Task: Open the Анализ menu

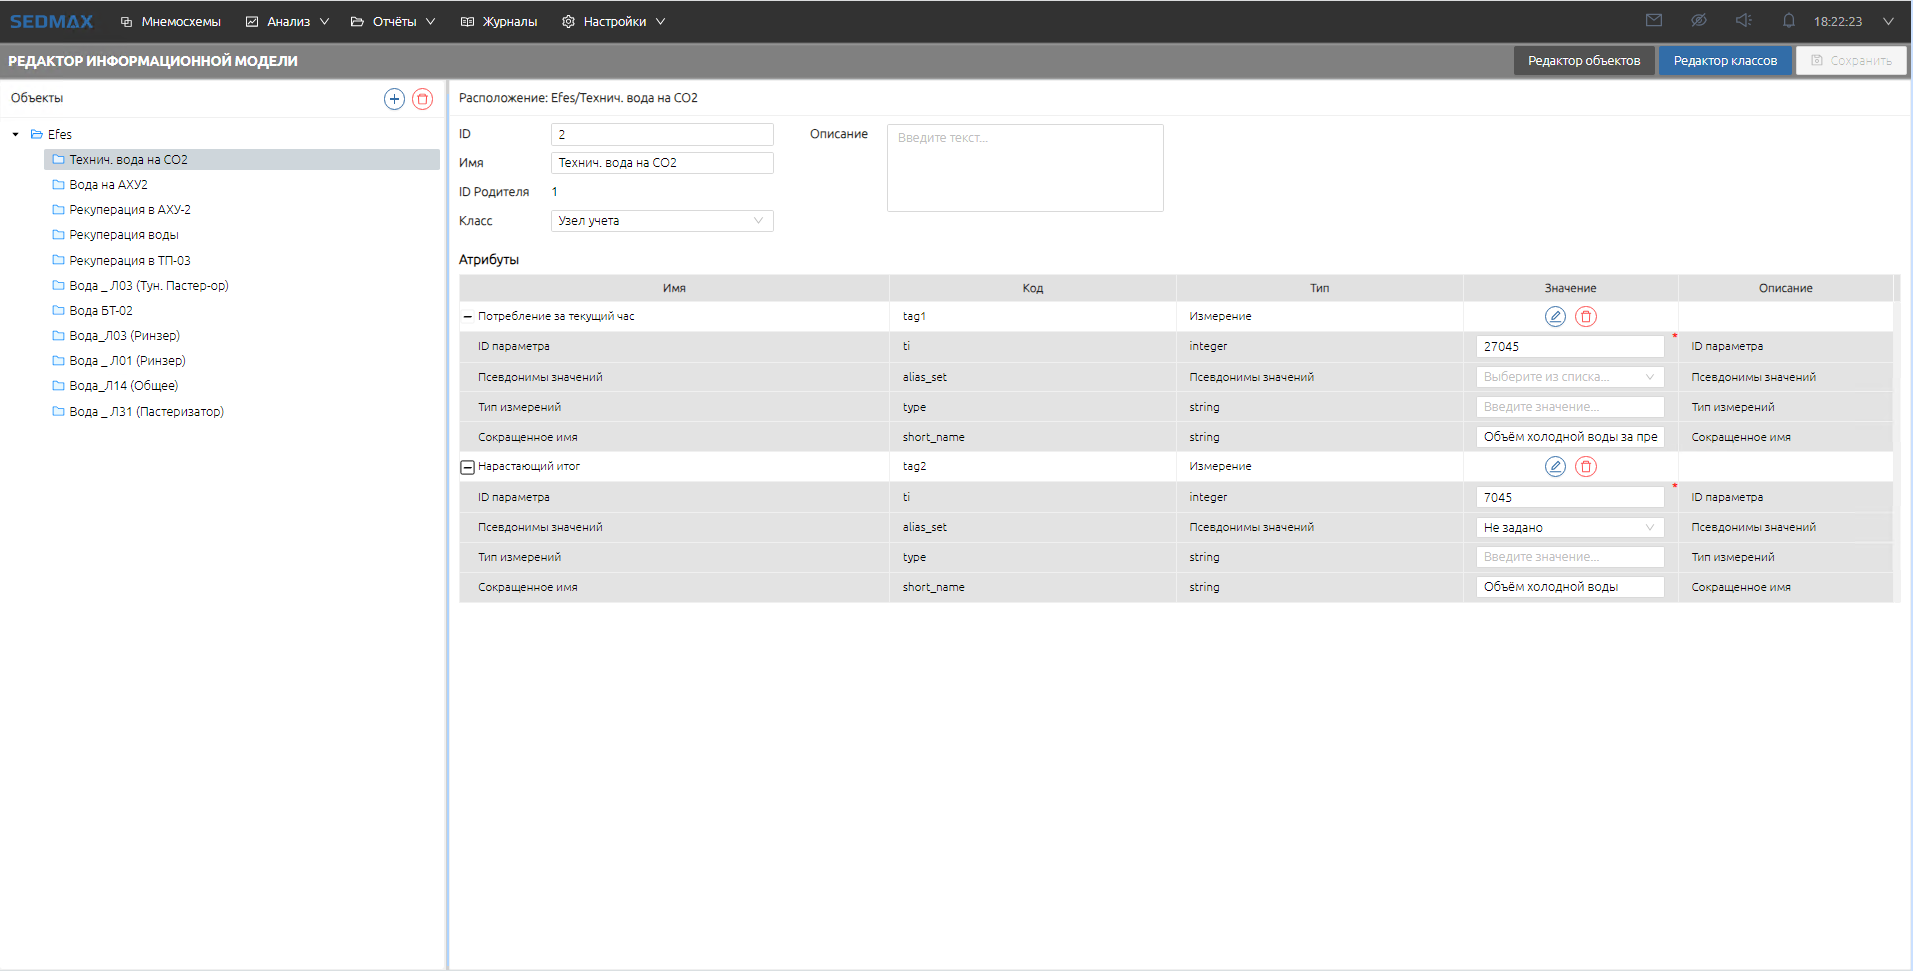Action: (287, 22)
